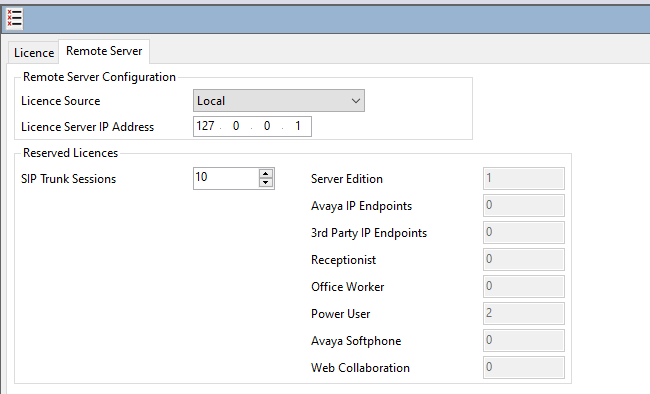Click the Office Worker value field
The height and width of the screenshot is (394, 650).
pos(524,286)
